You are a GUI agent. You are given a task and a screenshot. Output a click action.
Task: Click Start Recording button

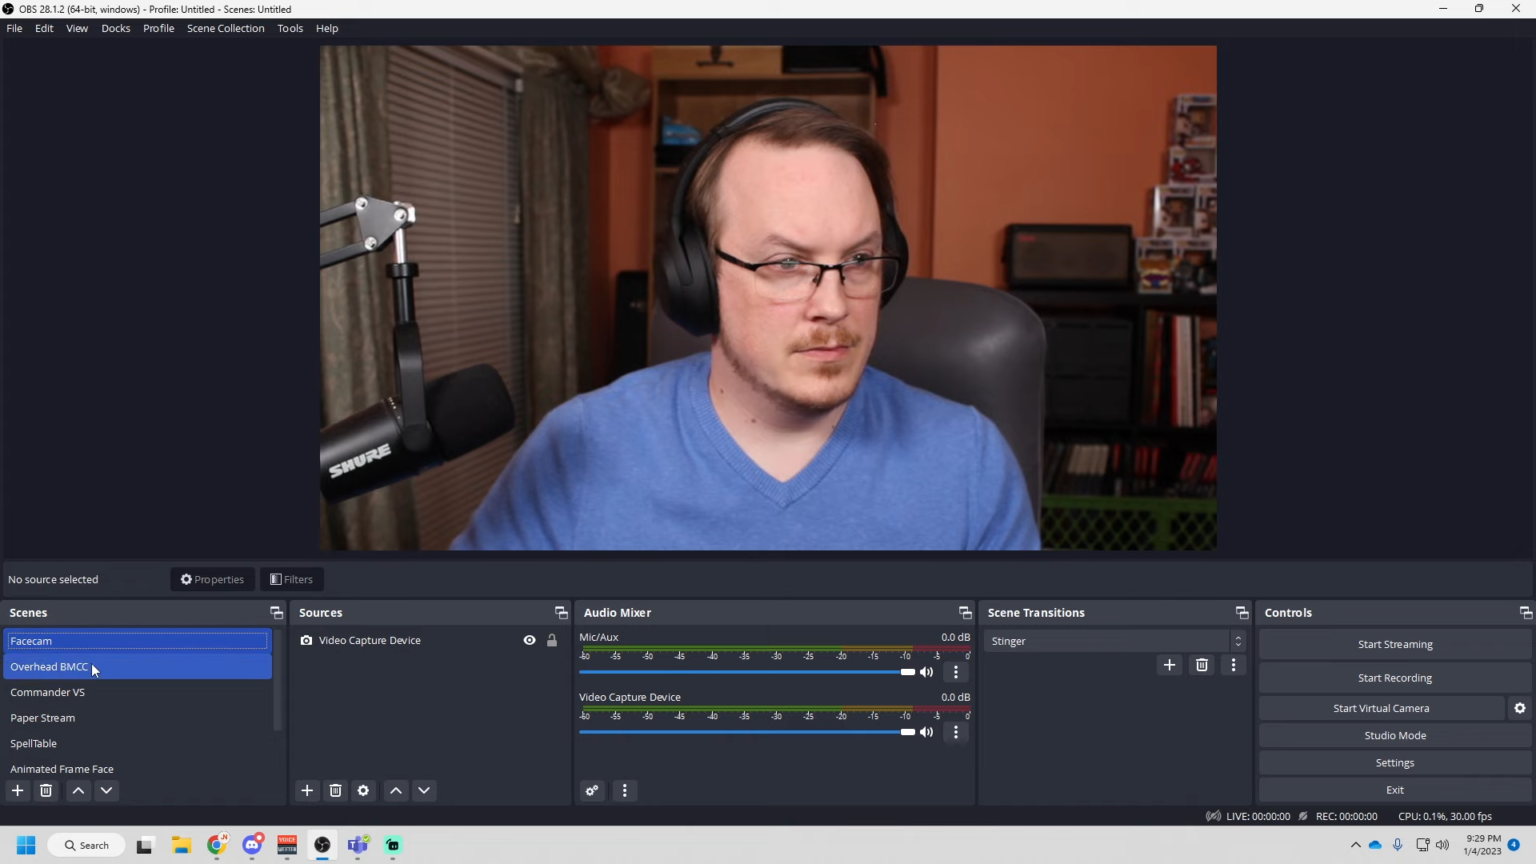coord(1394,678)
